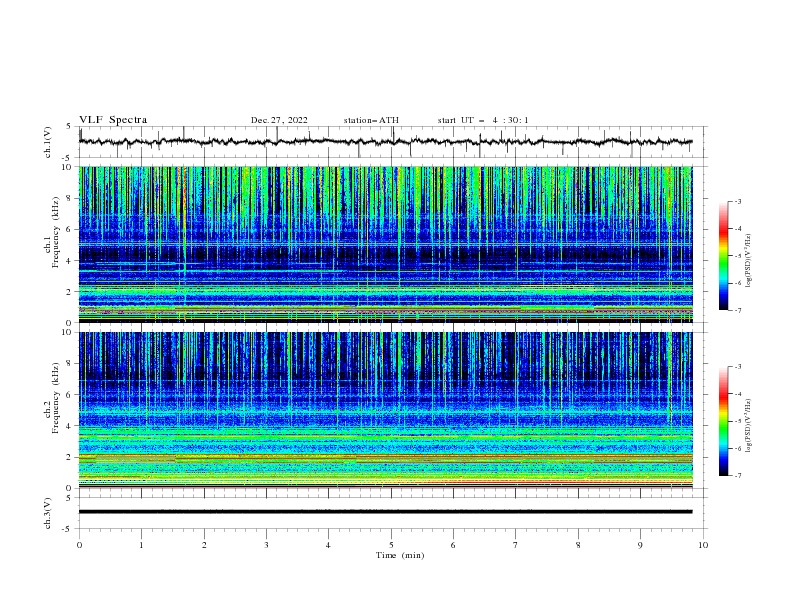Click the "ch.1(V)" axis label
The width and height of the screenshot is (792, 612).
(48, 142)
